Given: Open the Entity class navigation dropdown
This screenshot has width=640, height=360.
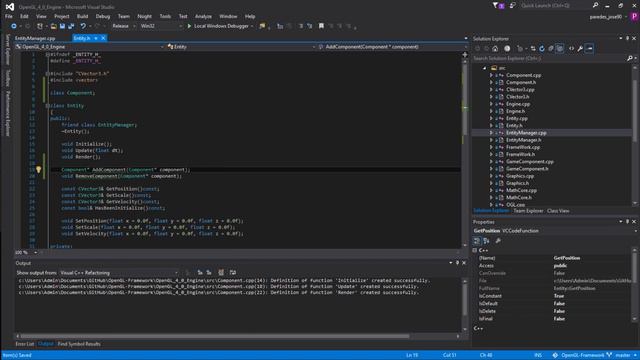Looking at the screenshot, I should pyautogui.click(x=241, y=47).
